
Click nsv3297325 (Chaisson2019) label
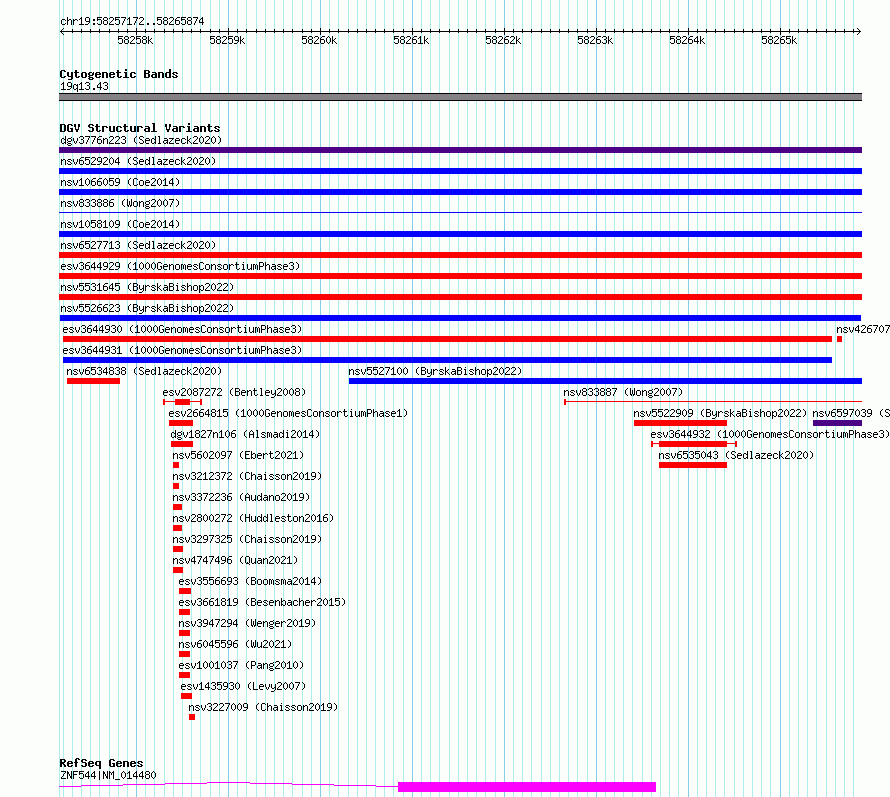pos(247,539)
